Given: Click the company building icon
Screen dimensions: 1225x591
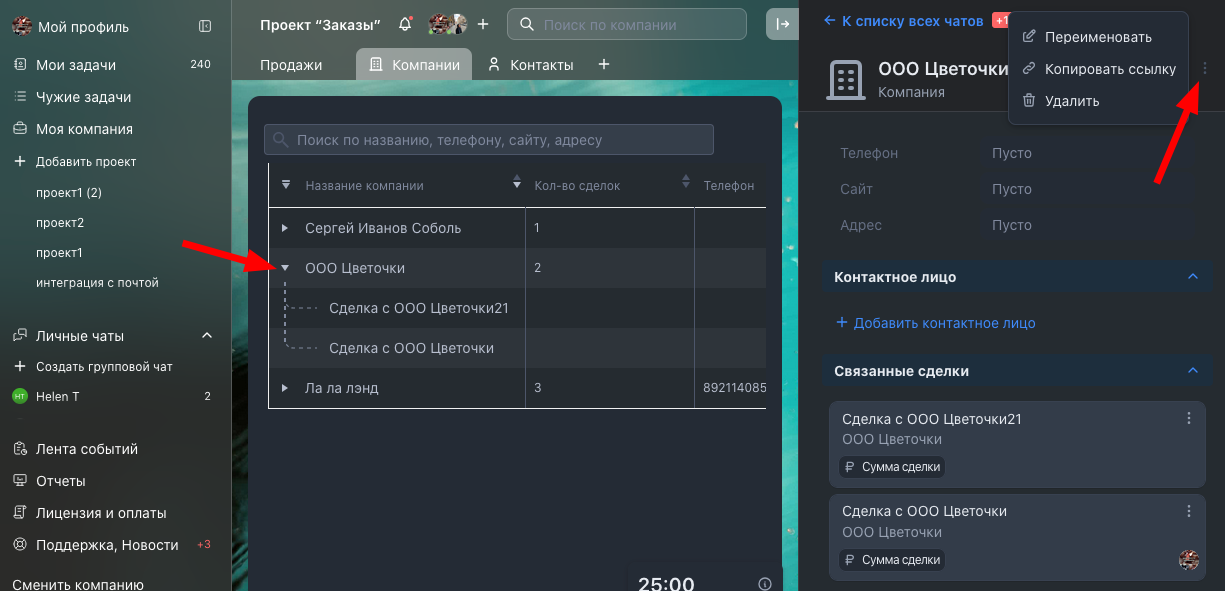Looking at the screenshot, I should point(846,80).
